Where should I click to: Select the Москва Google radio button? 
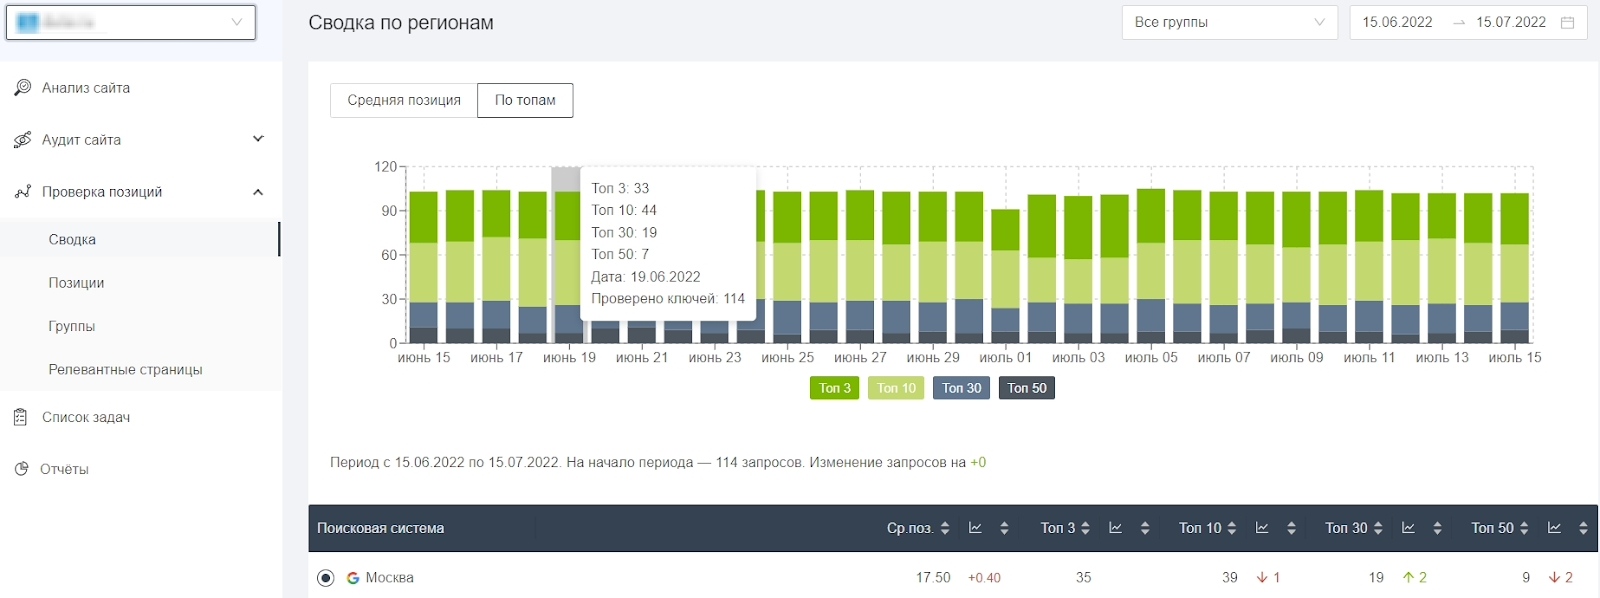pyautogui.click(x=325, y=578)
